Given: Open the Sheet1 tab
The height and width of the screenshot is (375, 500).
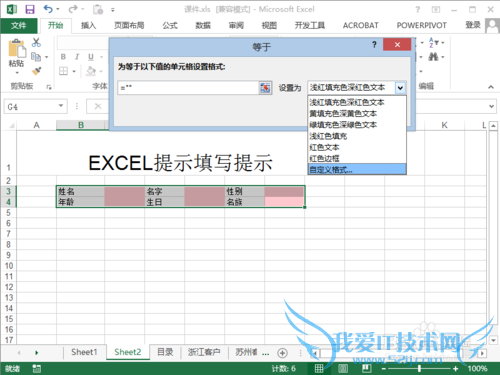Looking at the screenshot, I should point(84,352).
